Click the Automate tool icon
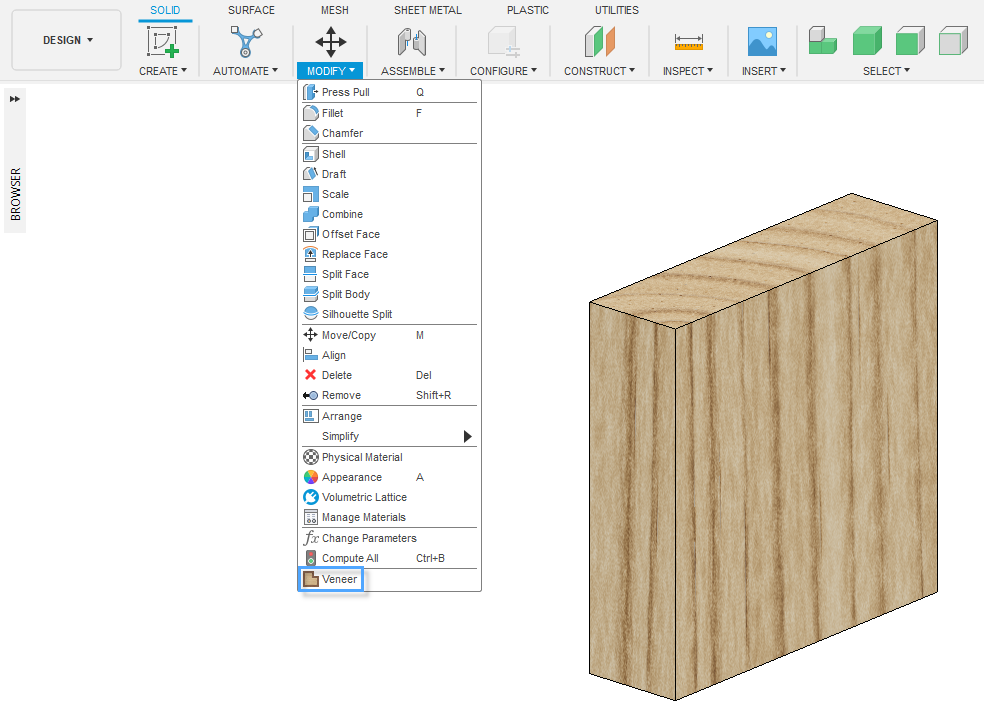The image size is (984, 717). pos(245,42)
